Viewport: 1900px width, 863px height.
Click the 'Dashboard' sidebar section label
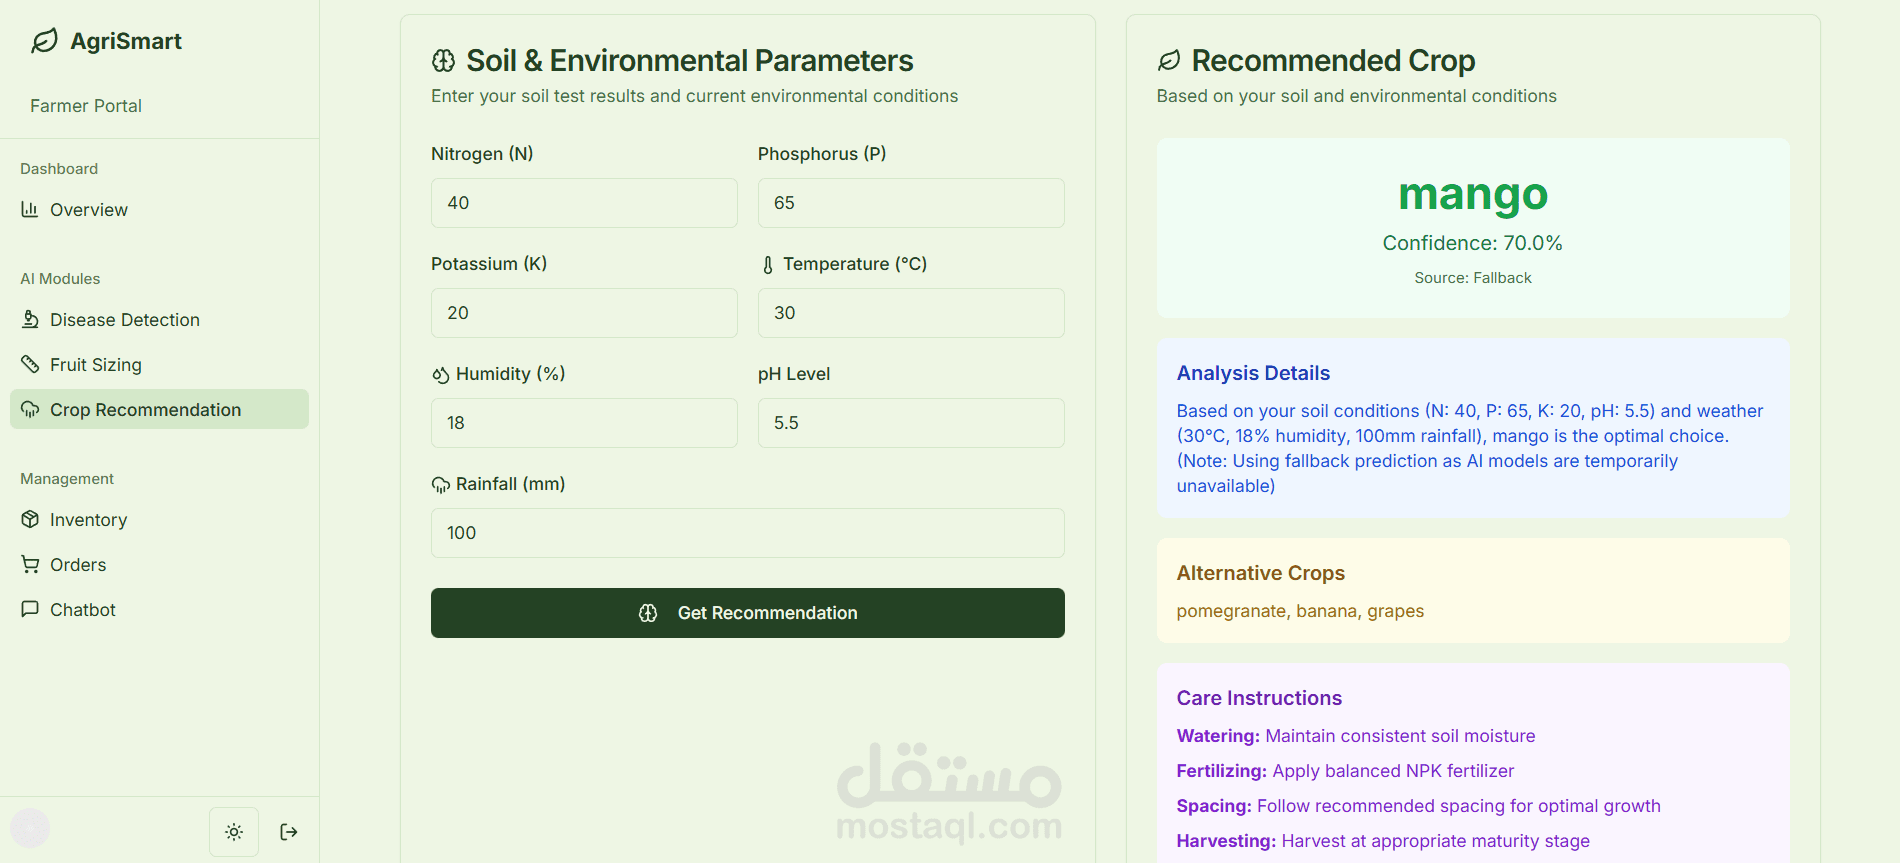pos(59,169)
